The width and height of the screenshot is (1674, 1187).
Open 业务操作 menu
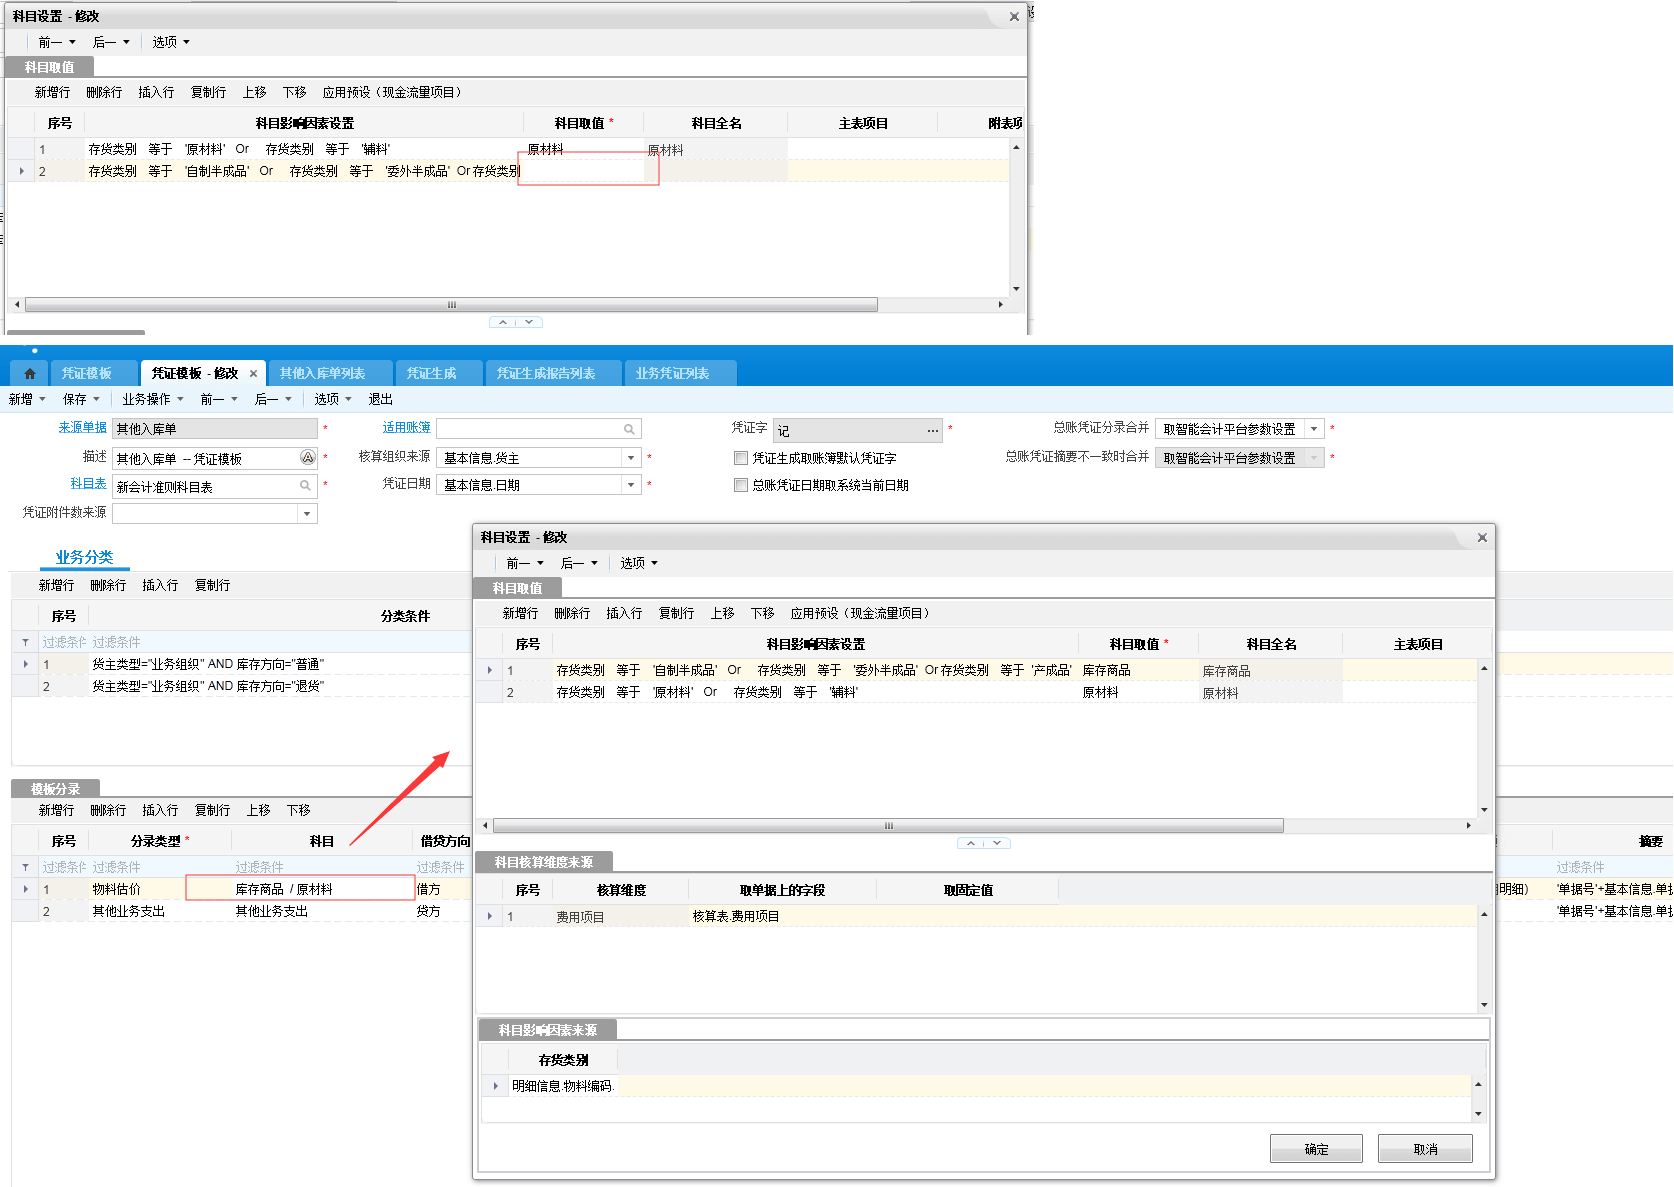pyautogui.click(x=152, y=399)
